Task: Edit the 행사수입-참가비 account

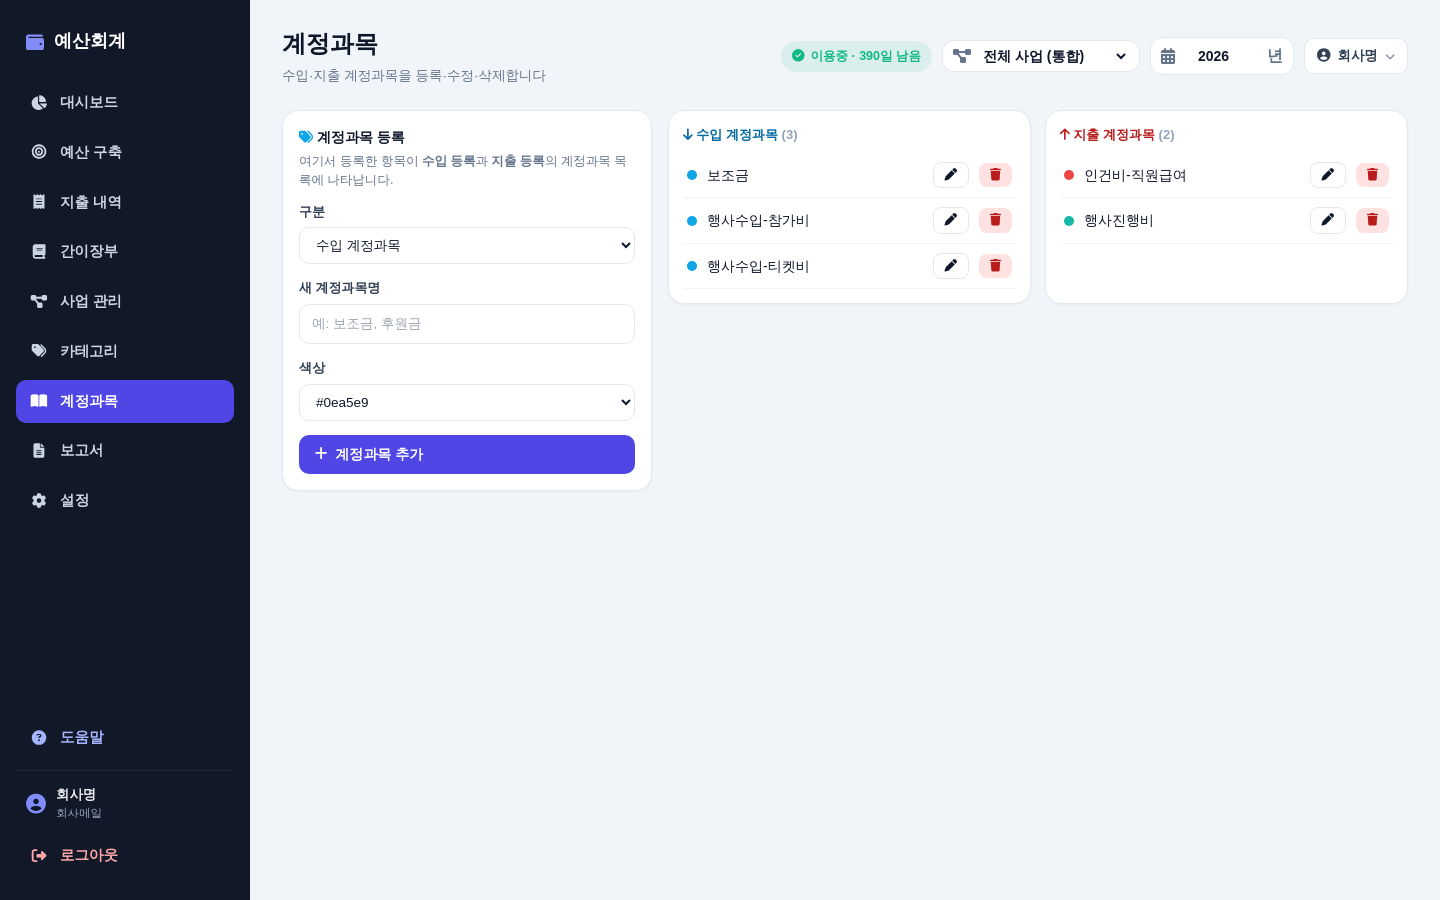Action: point(950,220)
